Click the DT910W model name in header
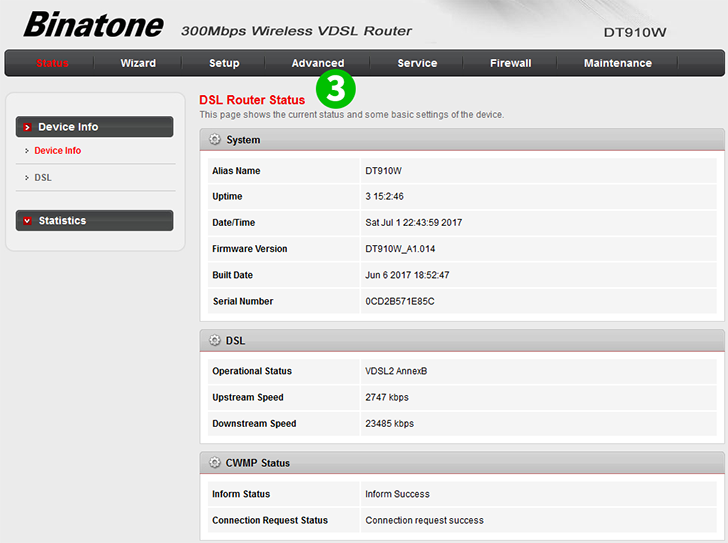Image resolution: width=728 pixels, height=543 pixels. [x=635, y=32]
